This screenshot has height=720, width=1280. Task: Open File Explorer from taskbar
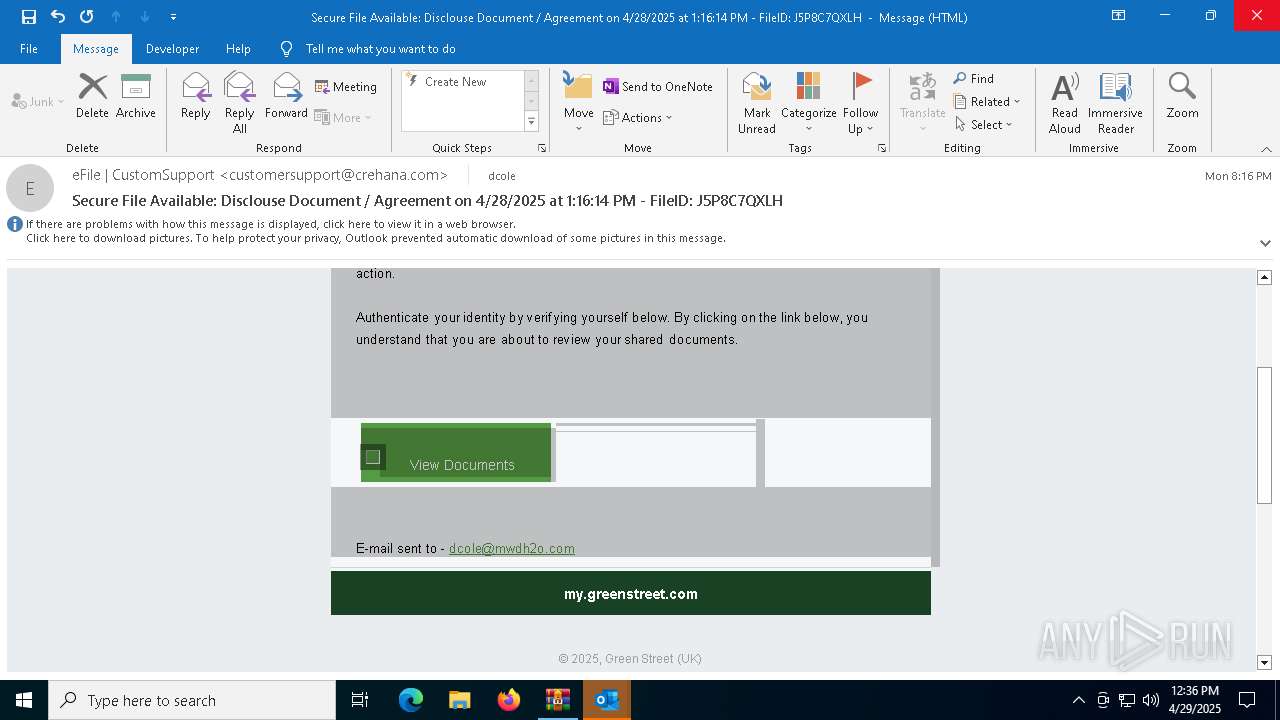pyautogui.click(x=459, y=700)
